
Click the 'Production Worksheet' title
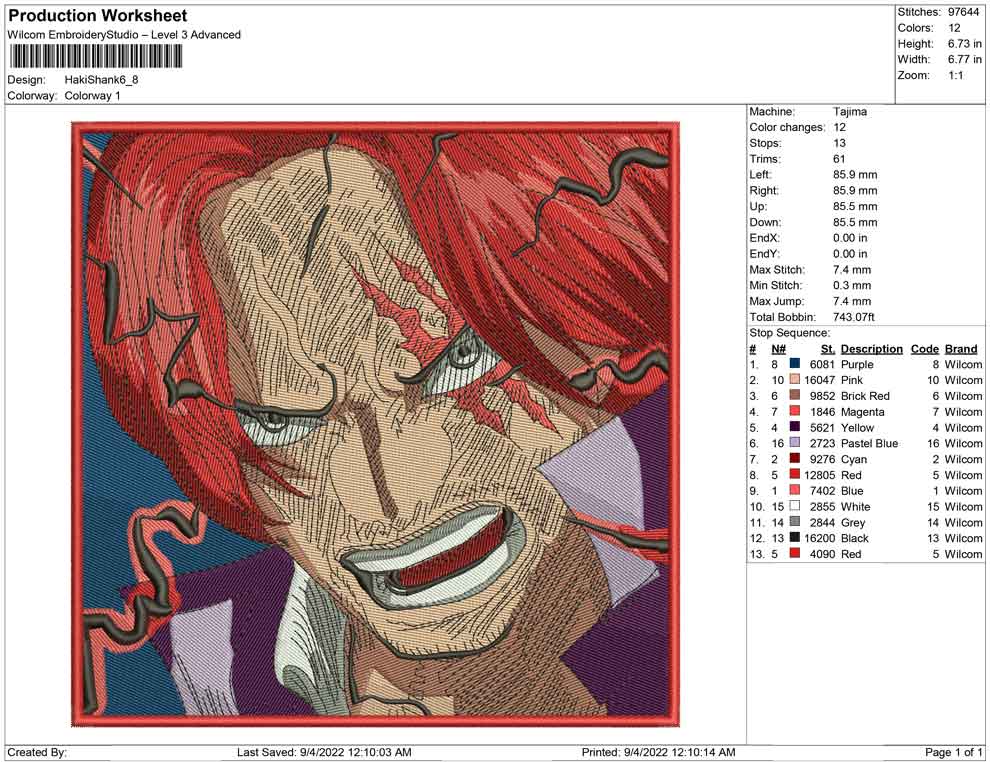tap(98, 16)
